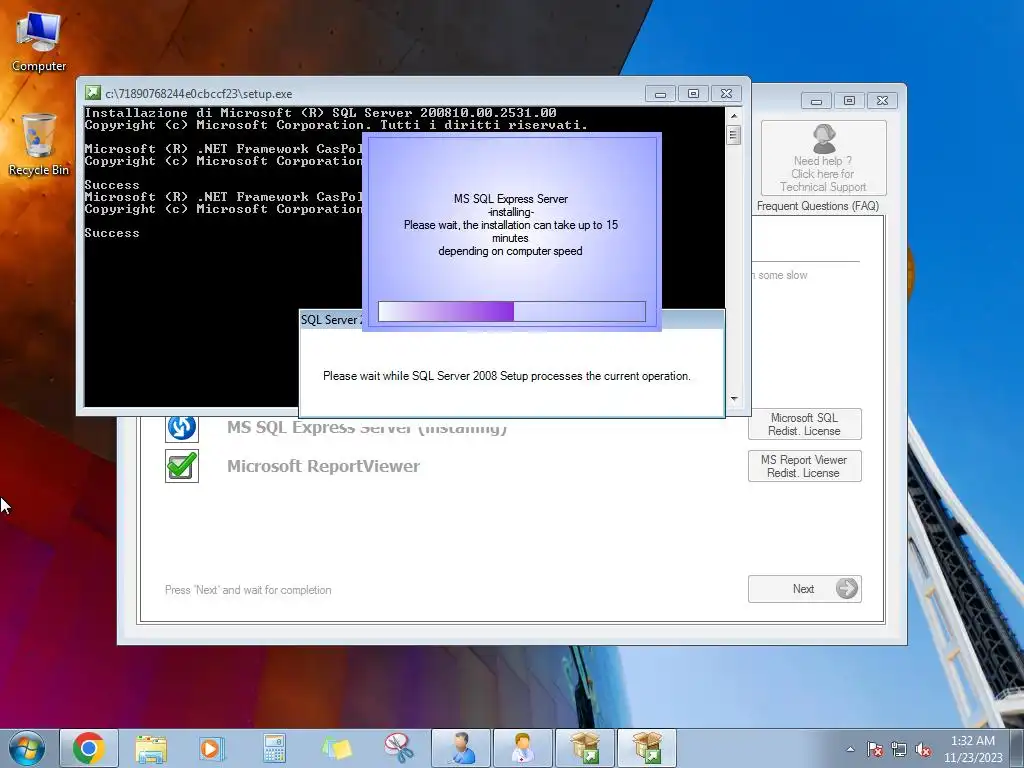Image resolution: width=1024 pixels, height=768 pixels.
Task: Click the console scrollbar down arrow
Action: pos(733,398)
